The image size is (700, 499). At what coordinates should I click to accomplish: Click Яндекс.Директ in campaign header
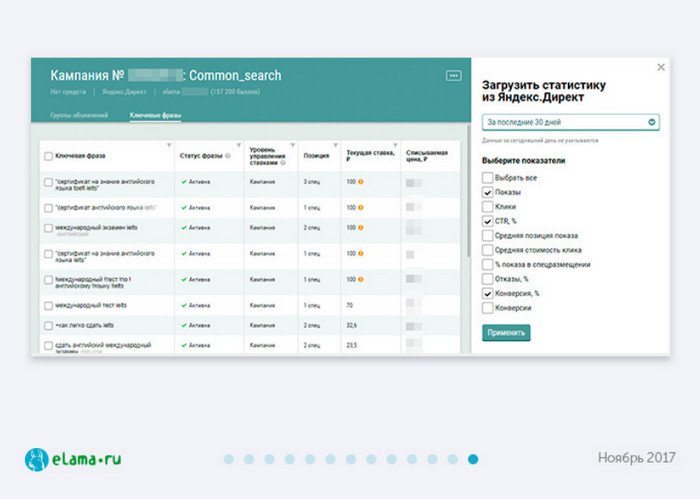[x=124, y=92]
